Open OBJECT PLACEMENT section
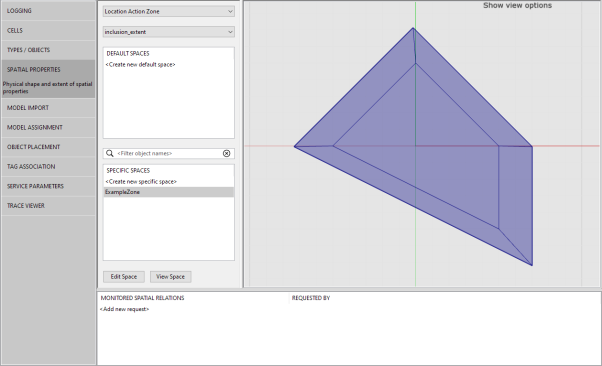 (48, 147)
